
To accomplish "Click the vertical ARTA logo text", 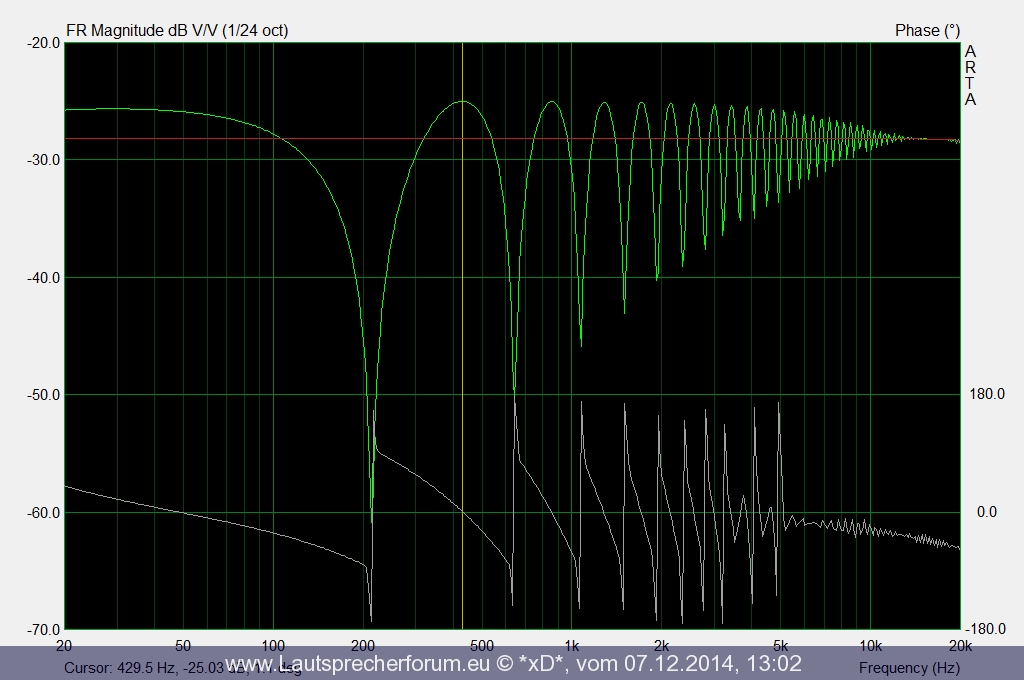I will point(970,75).
